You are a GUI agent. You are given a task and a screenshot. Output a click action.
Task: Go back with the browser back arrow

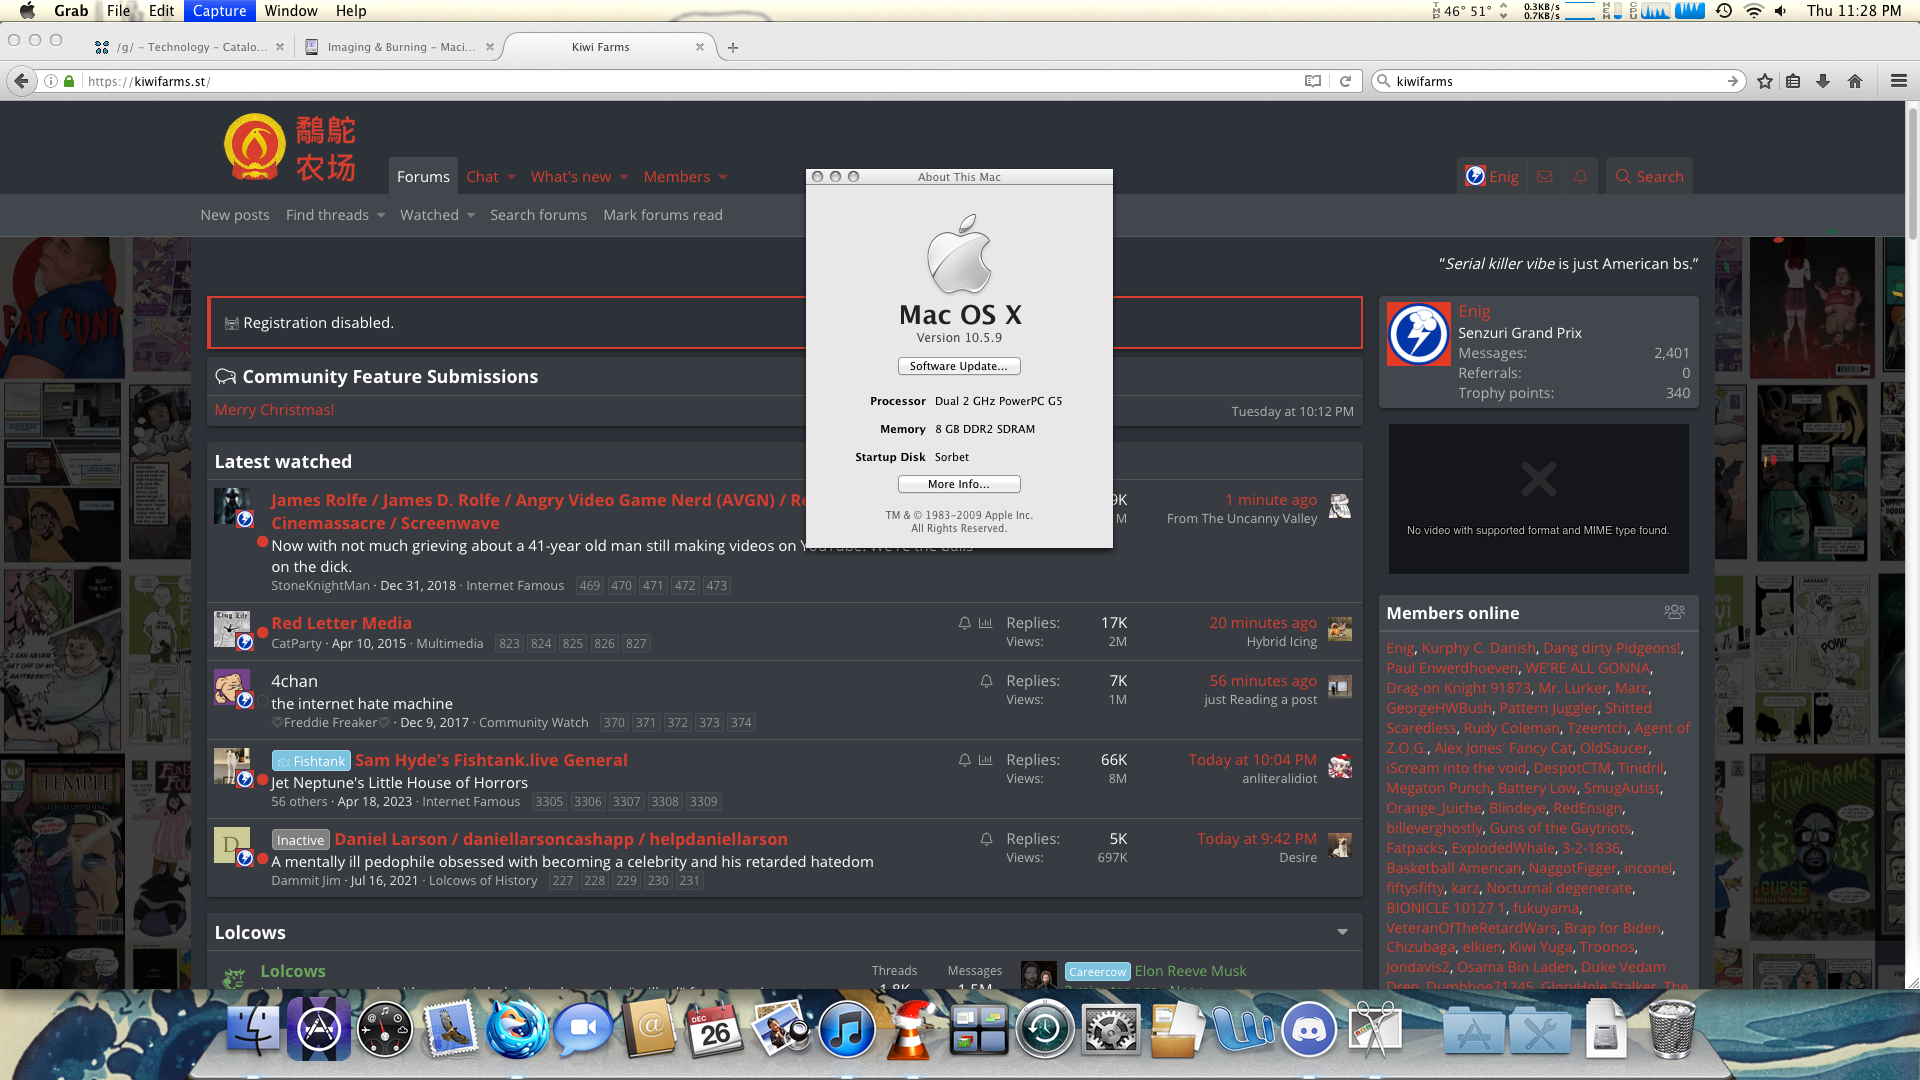click(21, 81)
